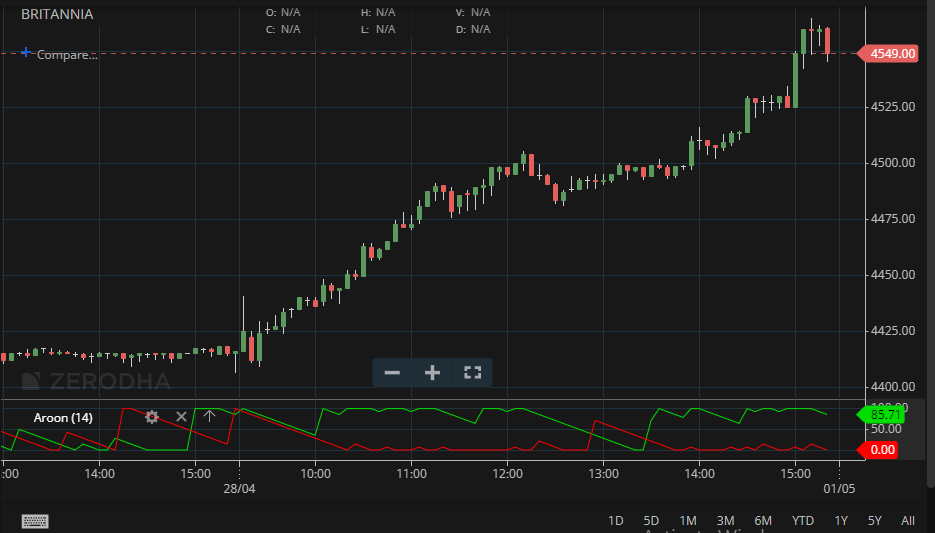The width and height of the screenshot is (935, 533).
Task: Open the Compare symbol field
Action: pyautogui.click(x=67, y=55)
